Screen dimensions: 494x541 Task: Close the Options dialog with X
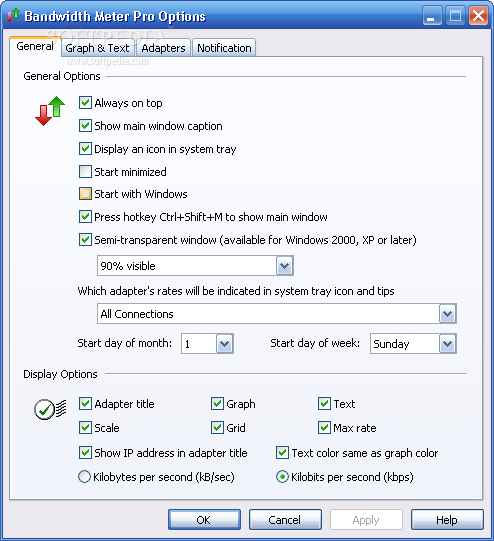(x=478, y=16)
